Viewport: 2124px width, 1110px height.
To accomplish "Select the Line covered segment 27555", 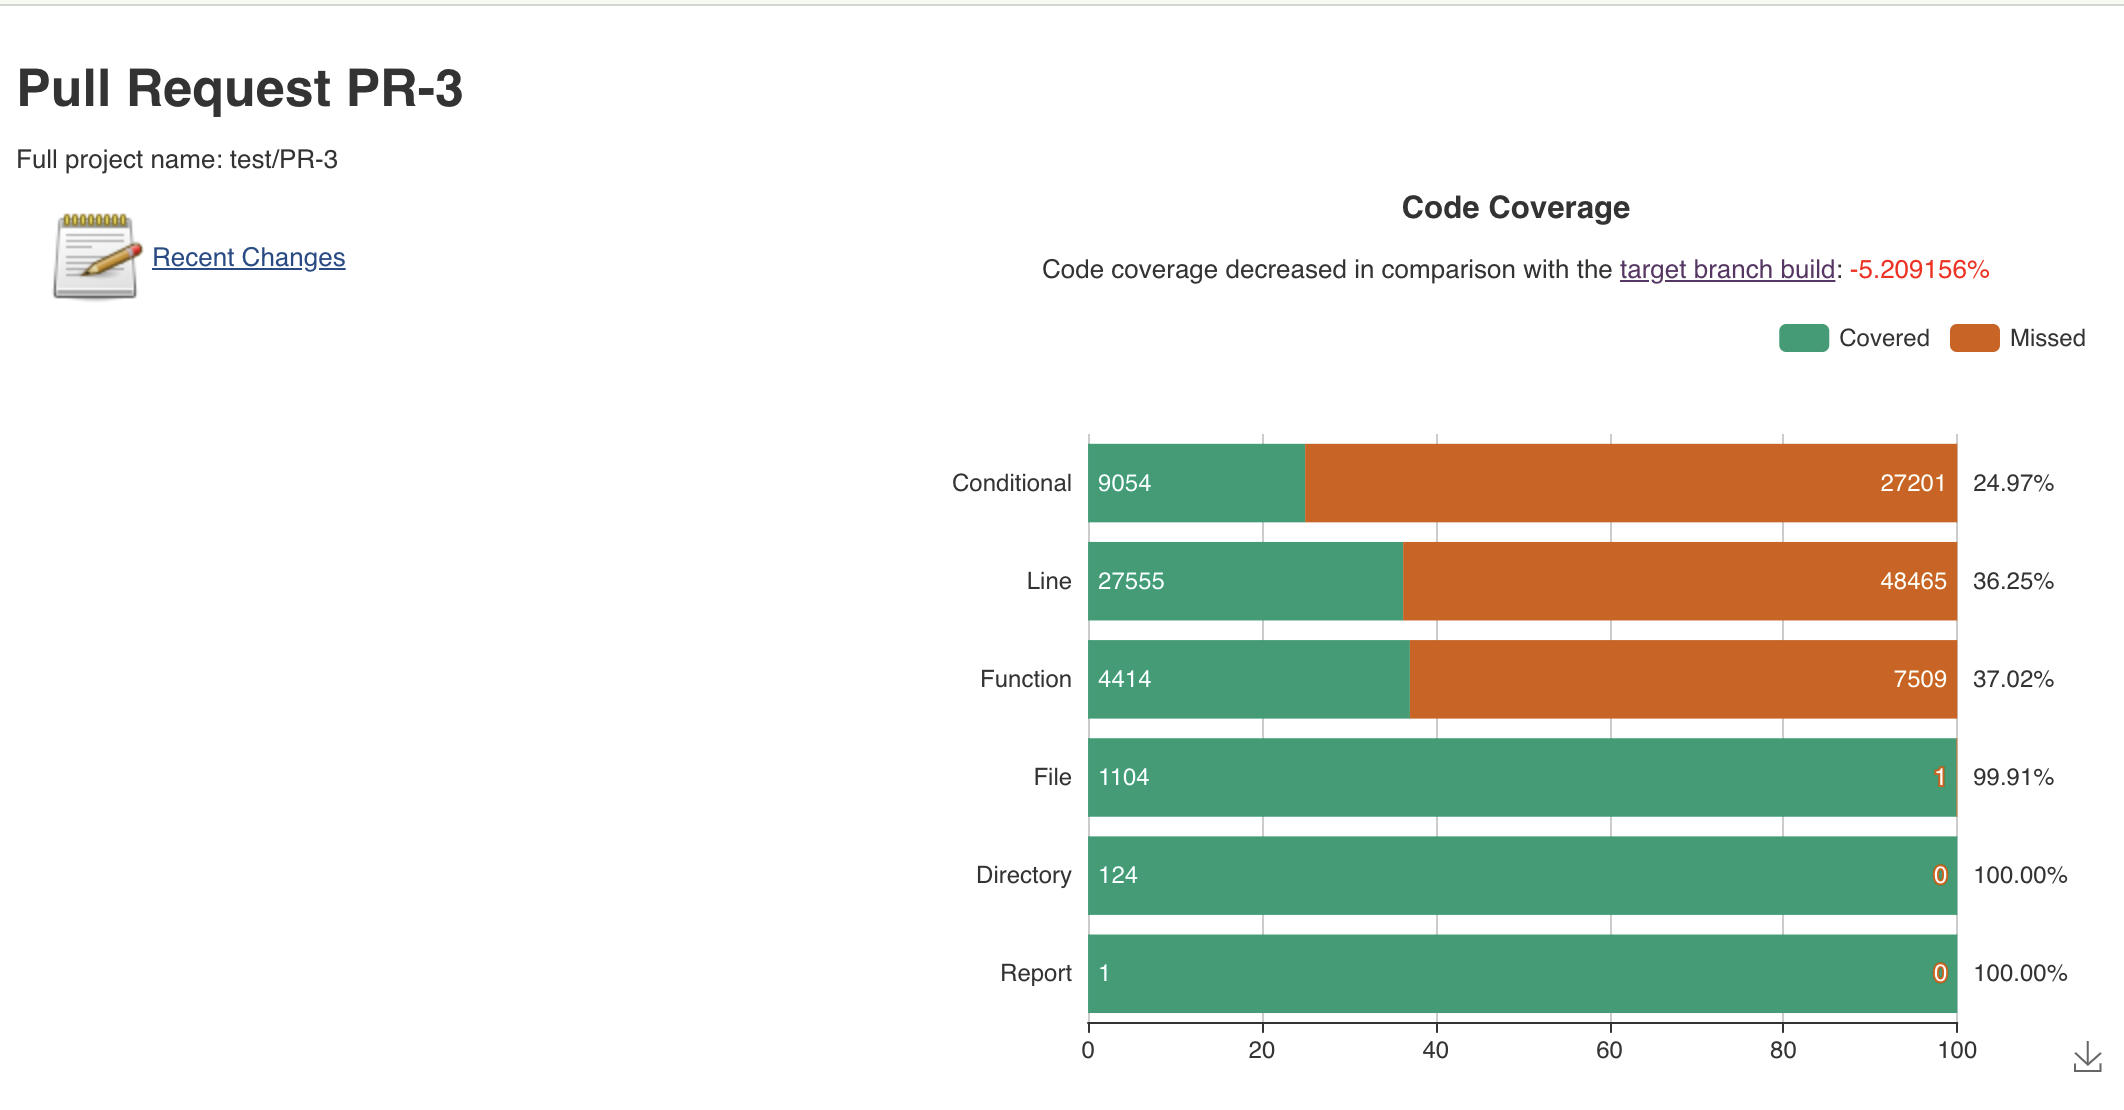I will point(1245,581).
